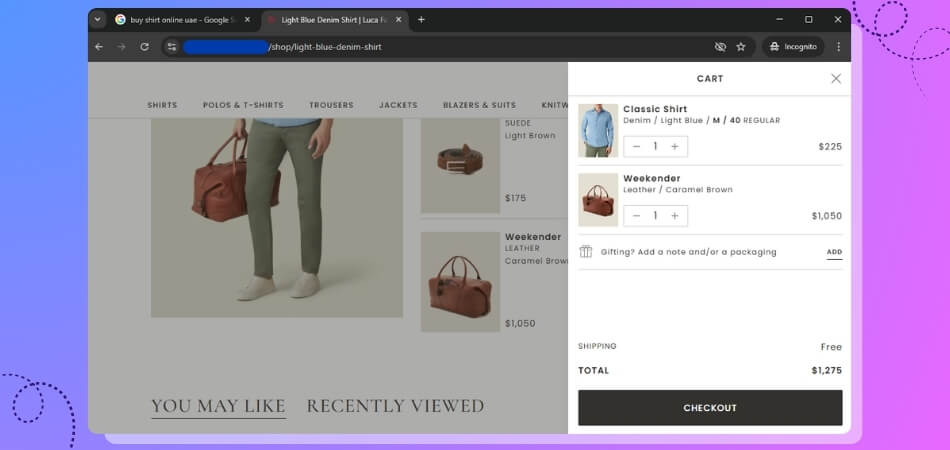Close the cart panel
Image resolution: width=950 pixels, height=450 pixels.
click(x=835, y=79)
